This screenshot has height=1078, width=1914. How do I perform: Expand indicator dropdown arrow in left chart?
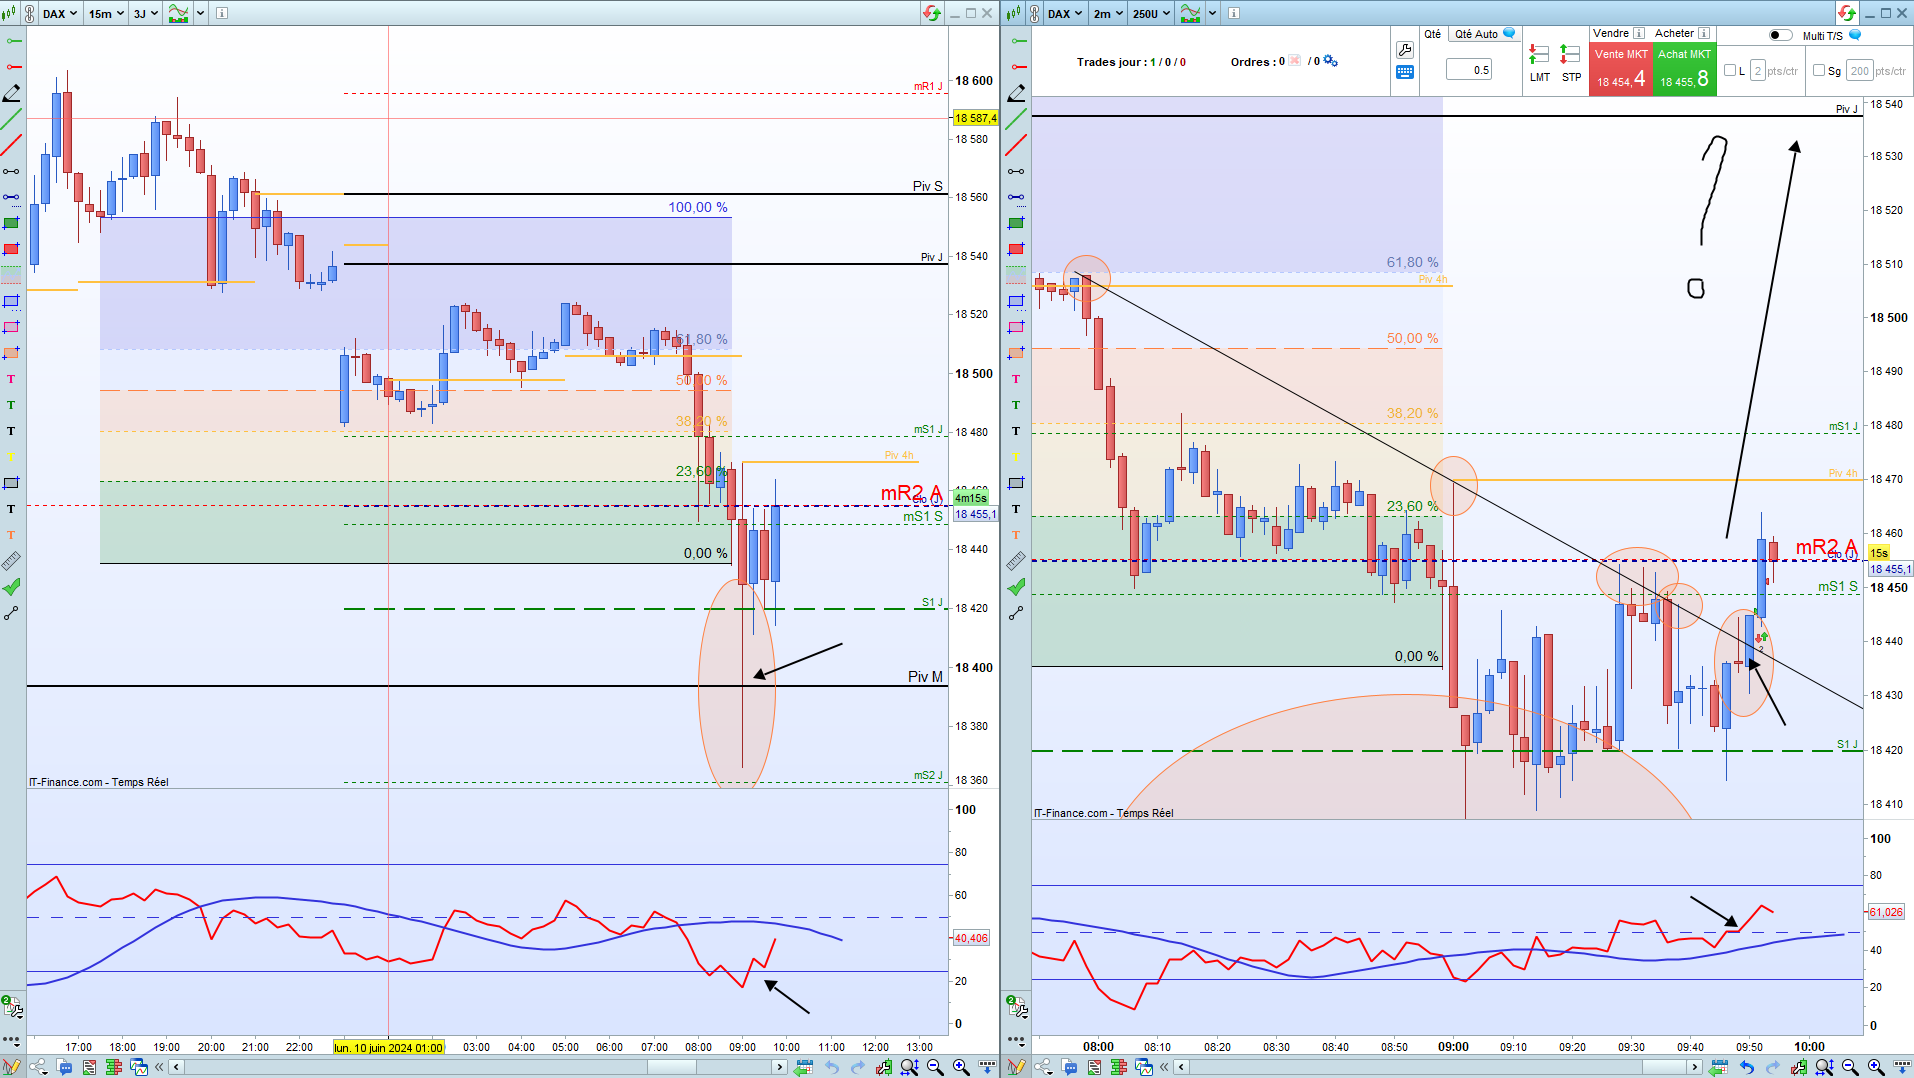(x=201, y=13)
